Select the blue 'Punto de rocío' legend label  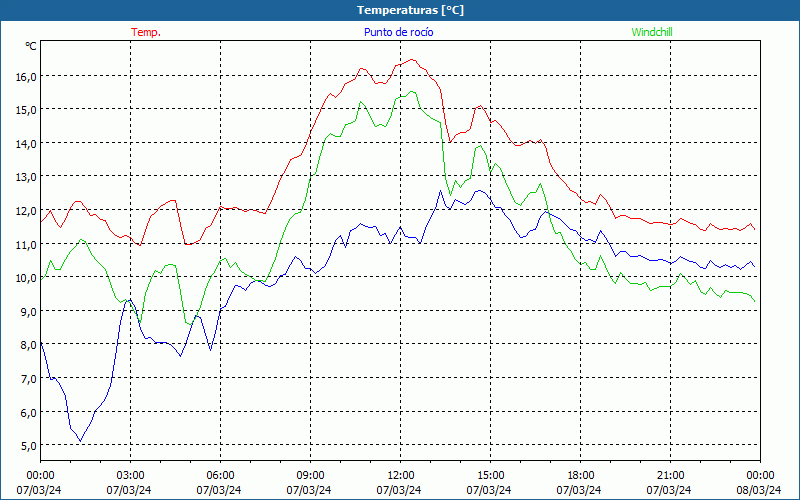398,32
